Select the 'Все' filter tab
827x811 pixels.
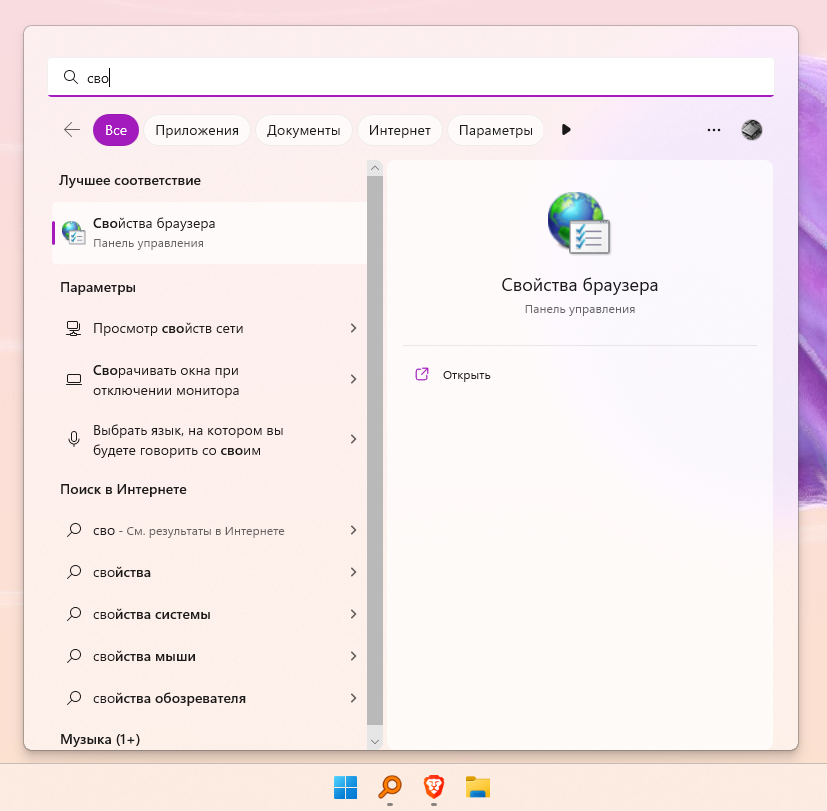(116, 130)
